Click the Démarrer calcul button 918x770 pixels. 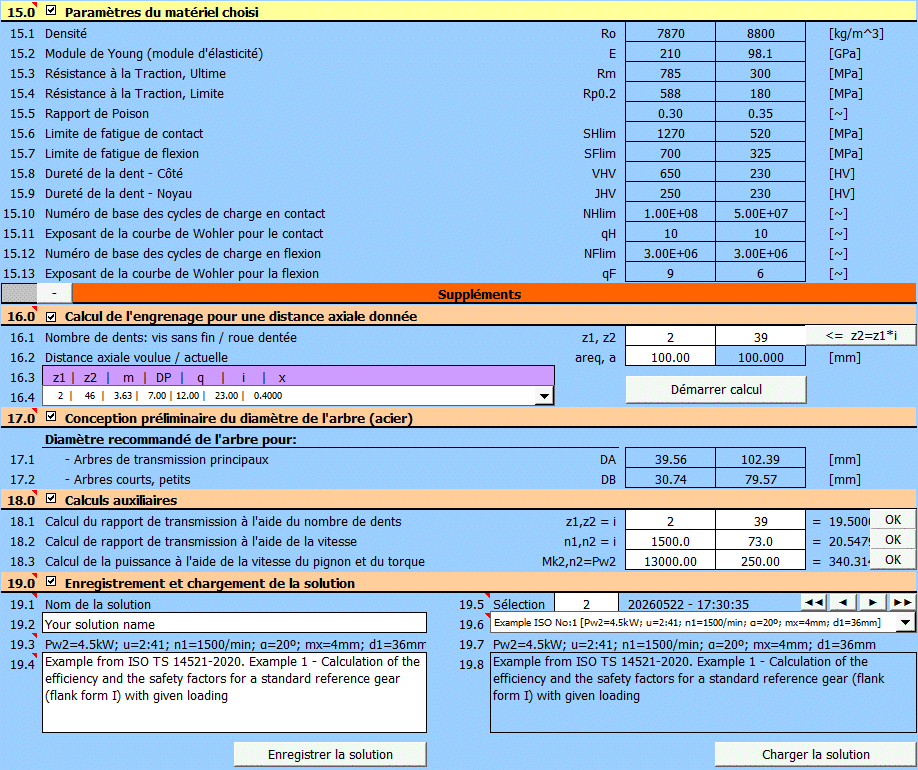point(716,389)
